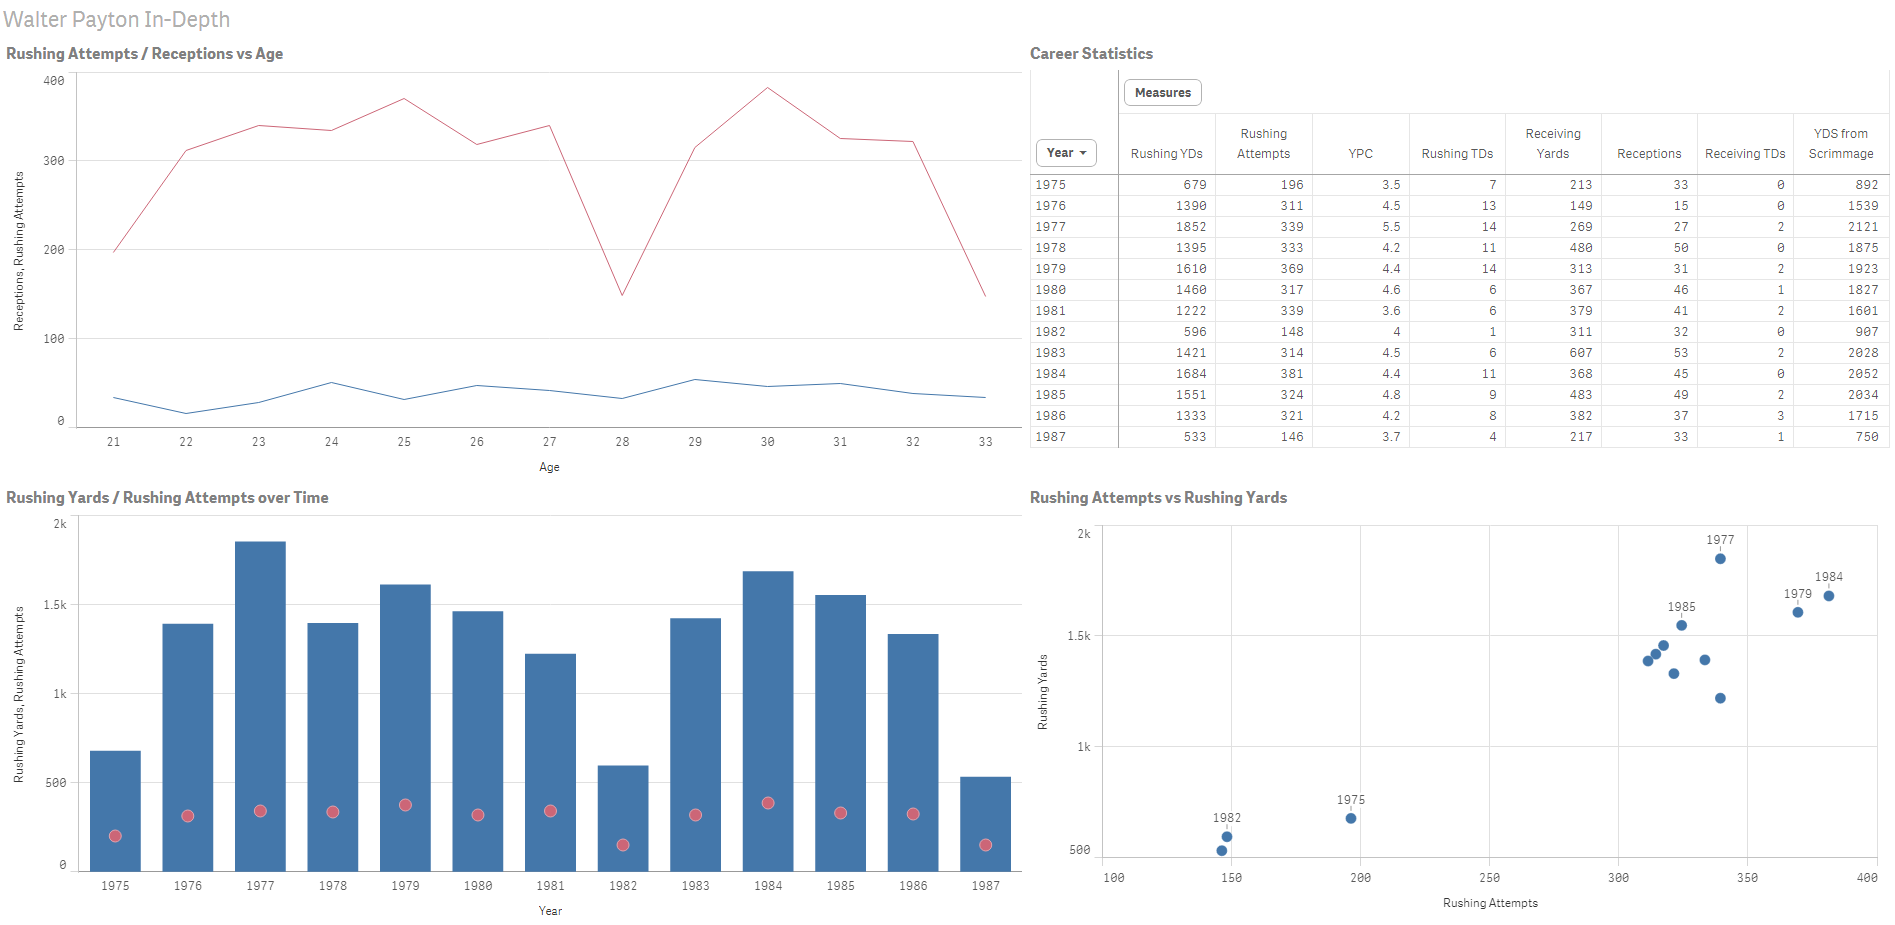
Task: Click the Receiving Yards column header
Action: coord(1553,144)
